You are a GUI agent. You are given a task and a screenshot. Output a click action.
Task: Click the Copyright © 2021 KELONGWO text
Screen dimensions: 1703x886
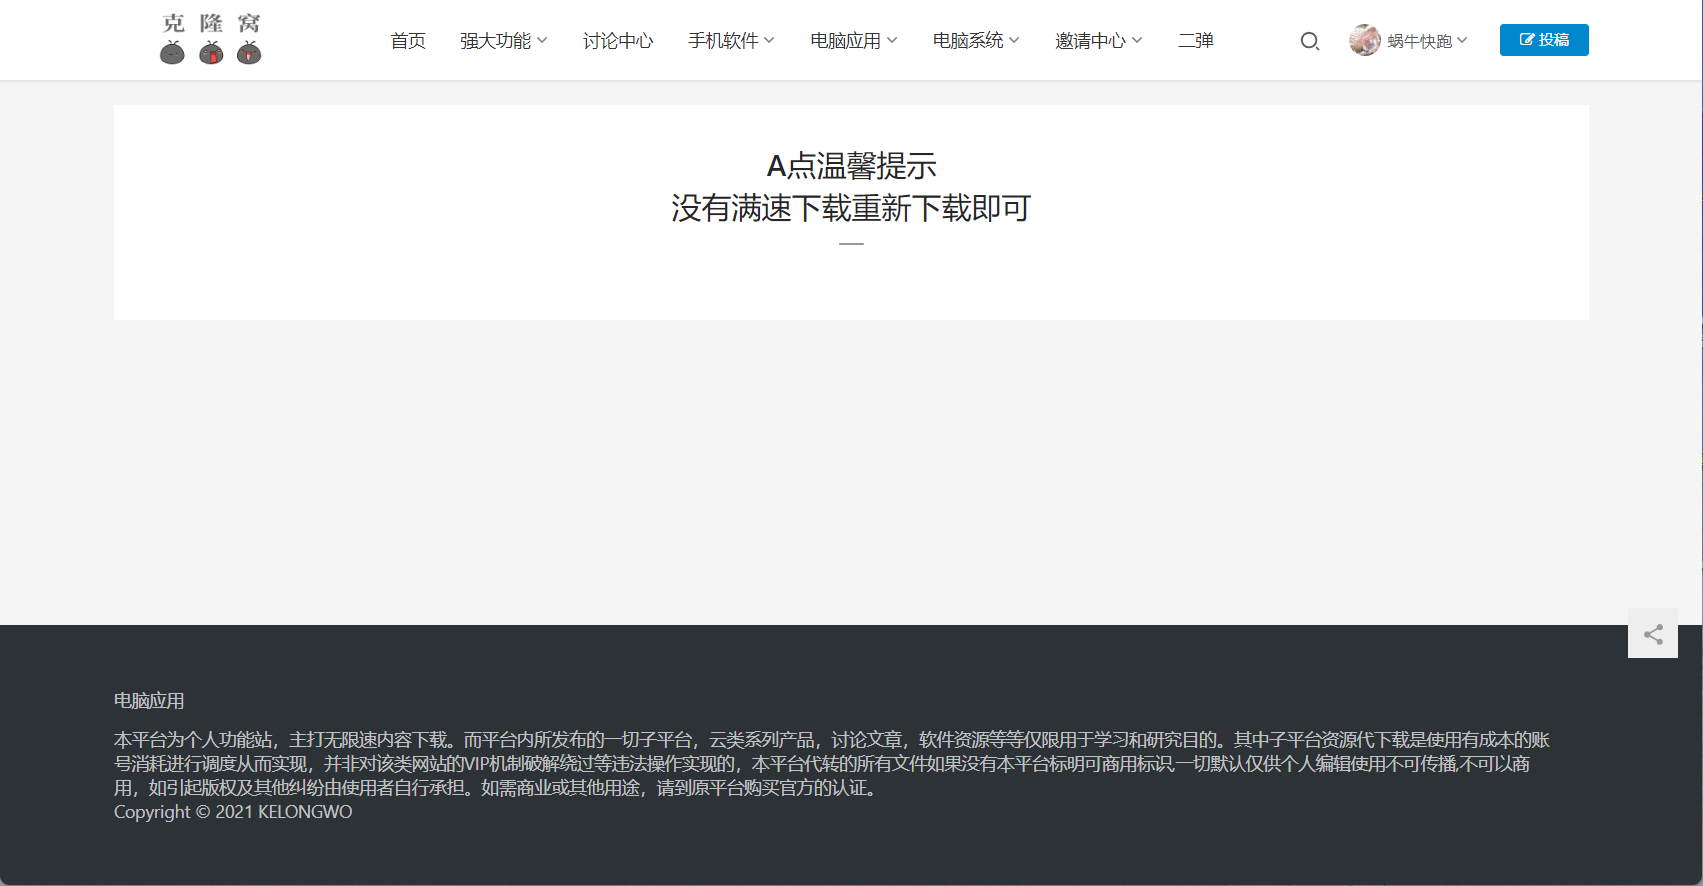point(233,812)
